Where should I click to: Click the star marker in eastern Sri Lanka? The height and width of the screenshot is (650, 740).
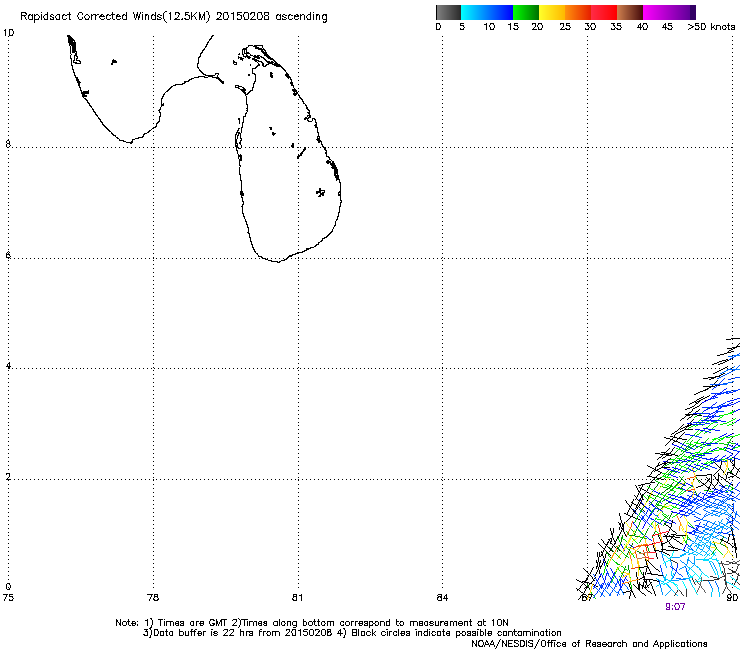tap(320, 192)
